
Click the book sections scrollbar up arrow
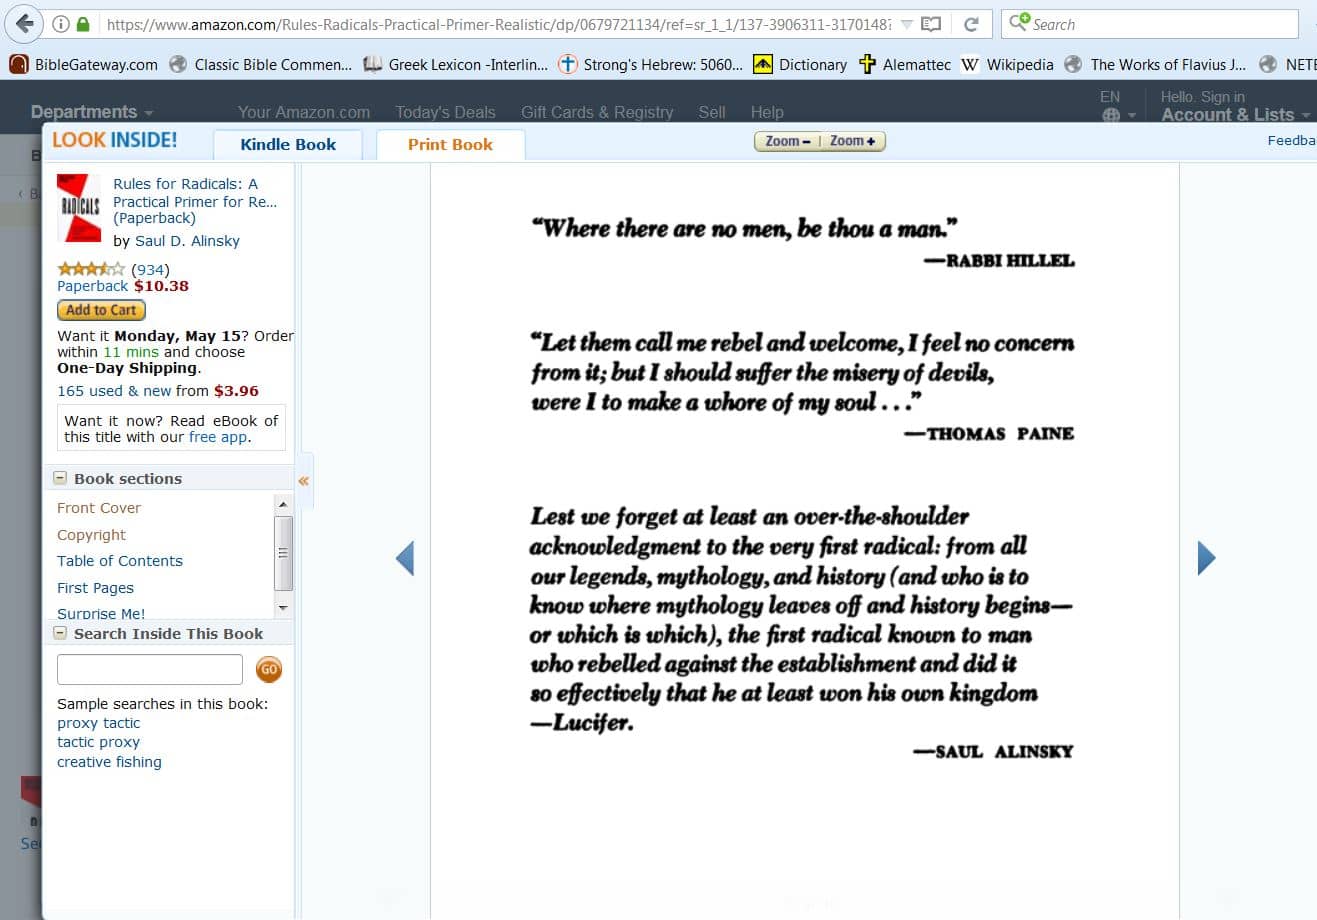click(x=283, y=504)
